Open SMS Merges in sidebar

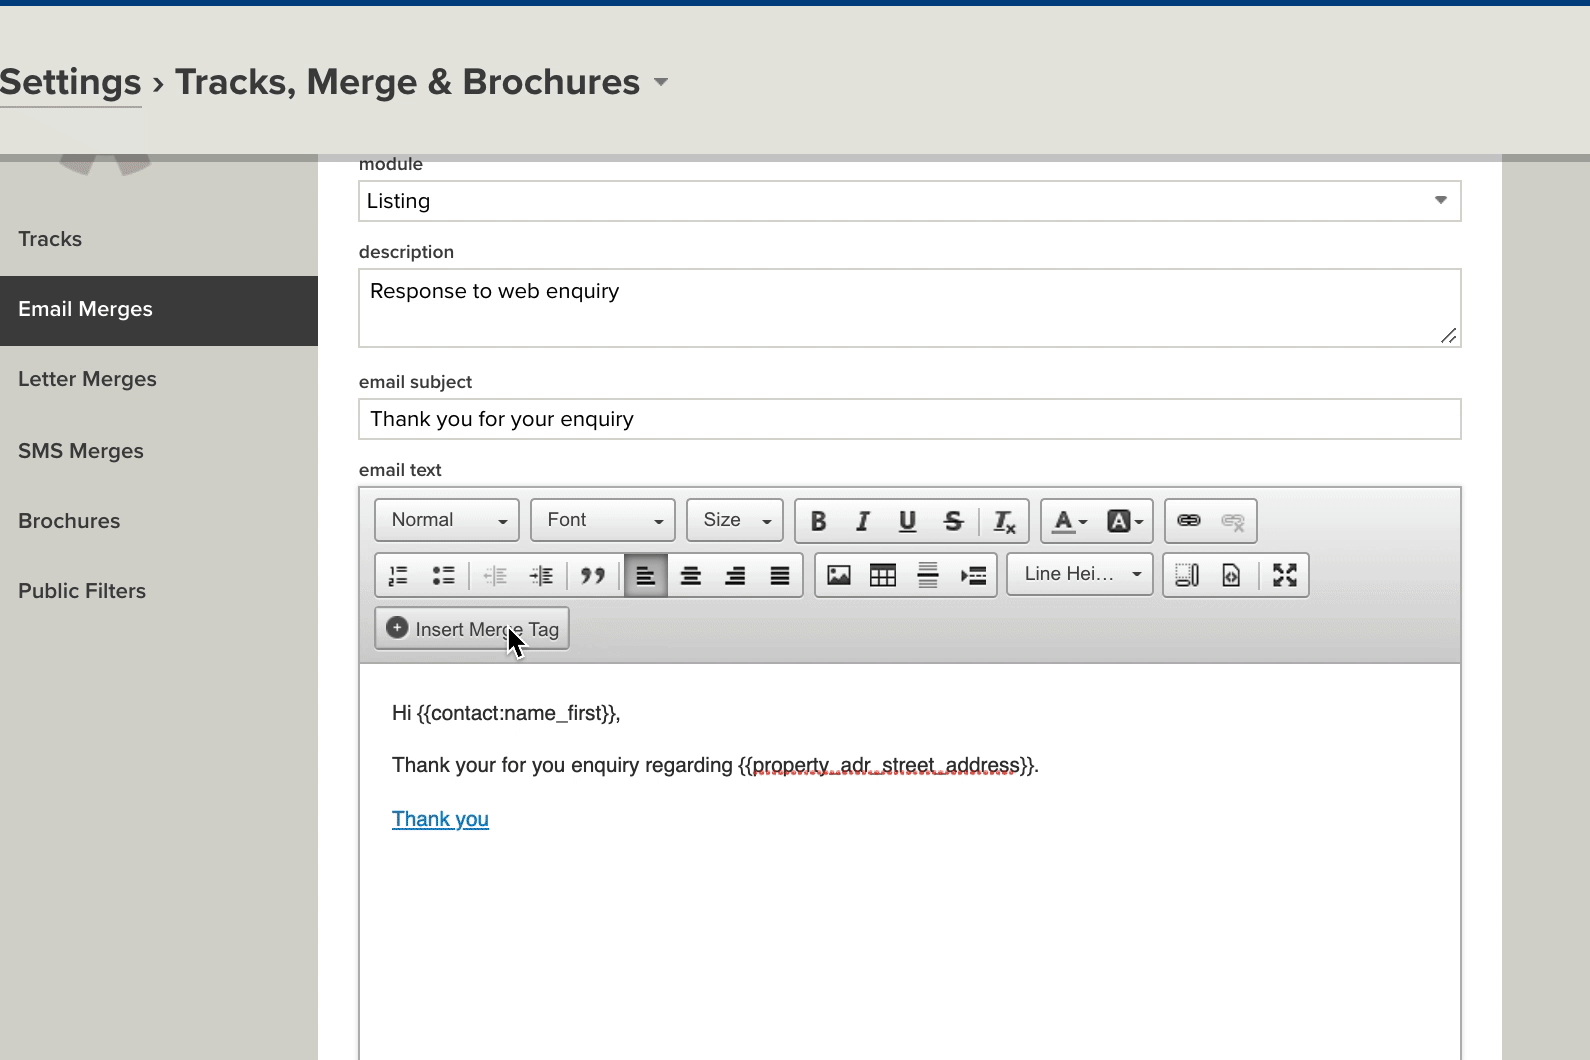pyautogui.click(x=81, y=451)
